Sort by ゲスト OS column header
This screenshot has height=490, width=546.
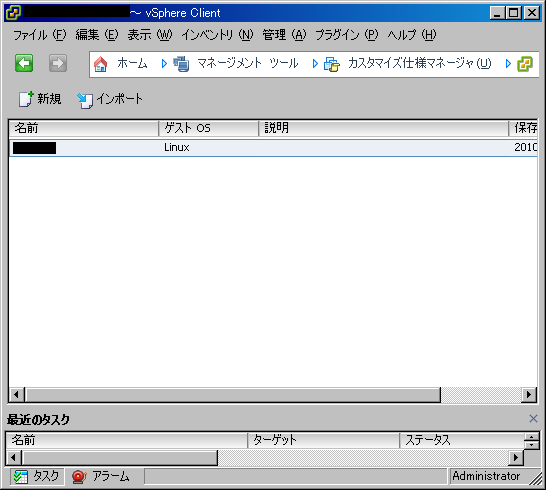pos(209,128)
